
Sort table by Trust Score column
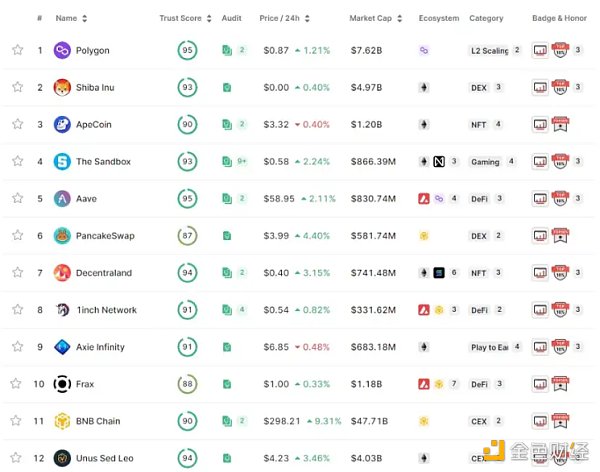184,18
